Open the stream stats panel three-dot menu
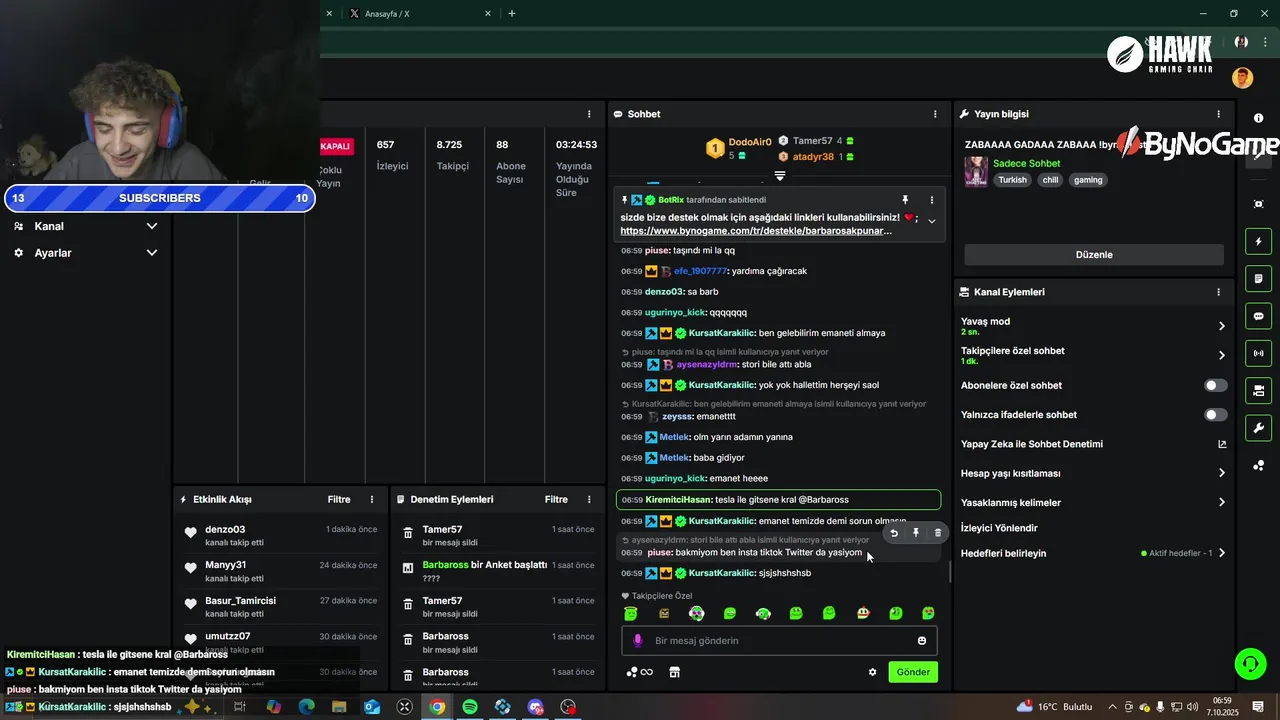The height and width of the screenshot is (720, 1280). (x=589, y=114)
